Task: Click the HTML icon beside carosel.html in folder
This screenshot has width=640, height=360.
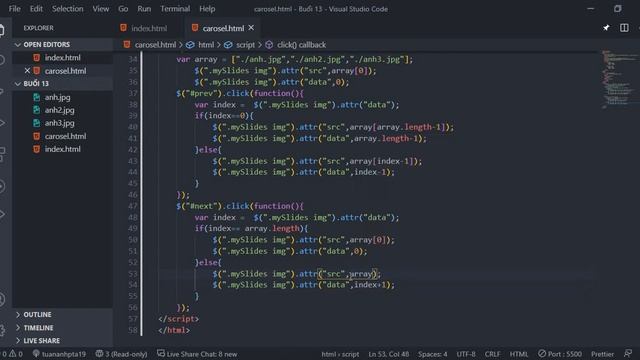Action: click(37, 136)
